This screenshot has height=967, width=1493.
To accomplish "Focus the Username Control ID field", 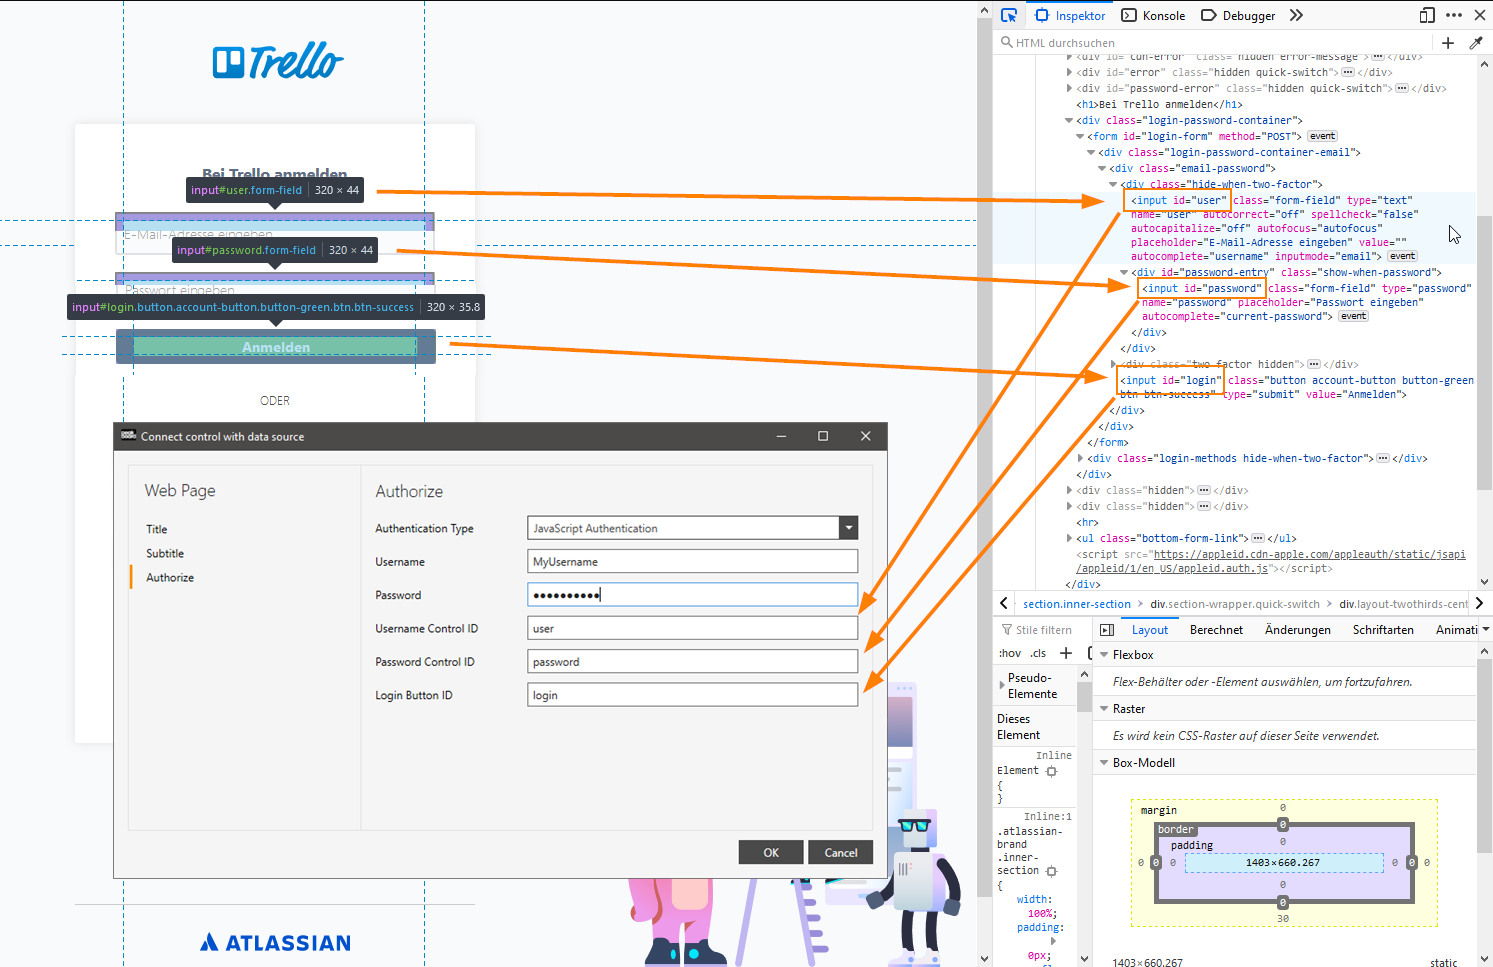I will (692, 628).
